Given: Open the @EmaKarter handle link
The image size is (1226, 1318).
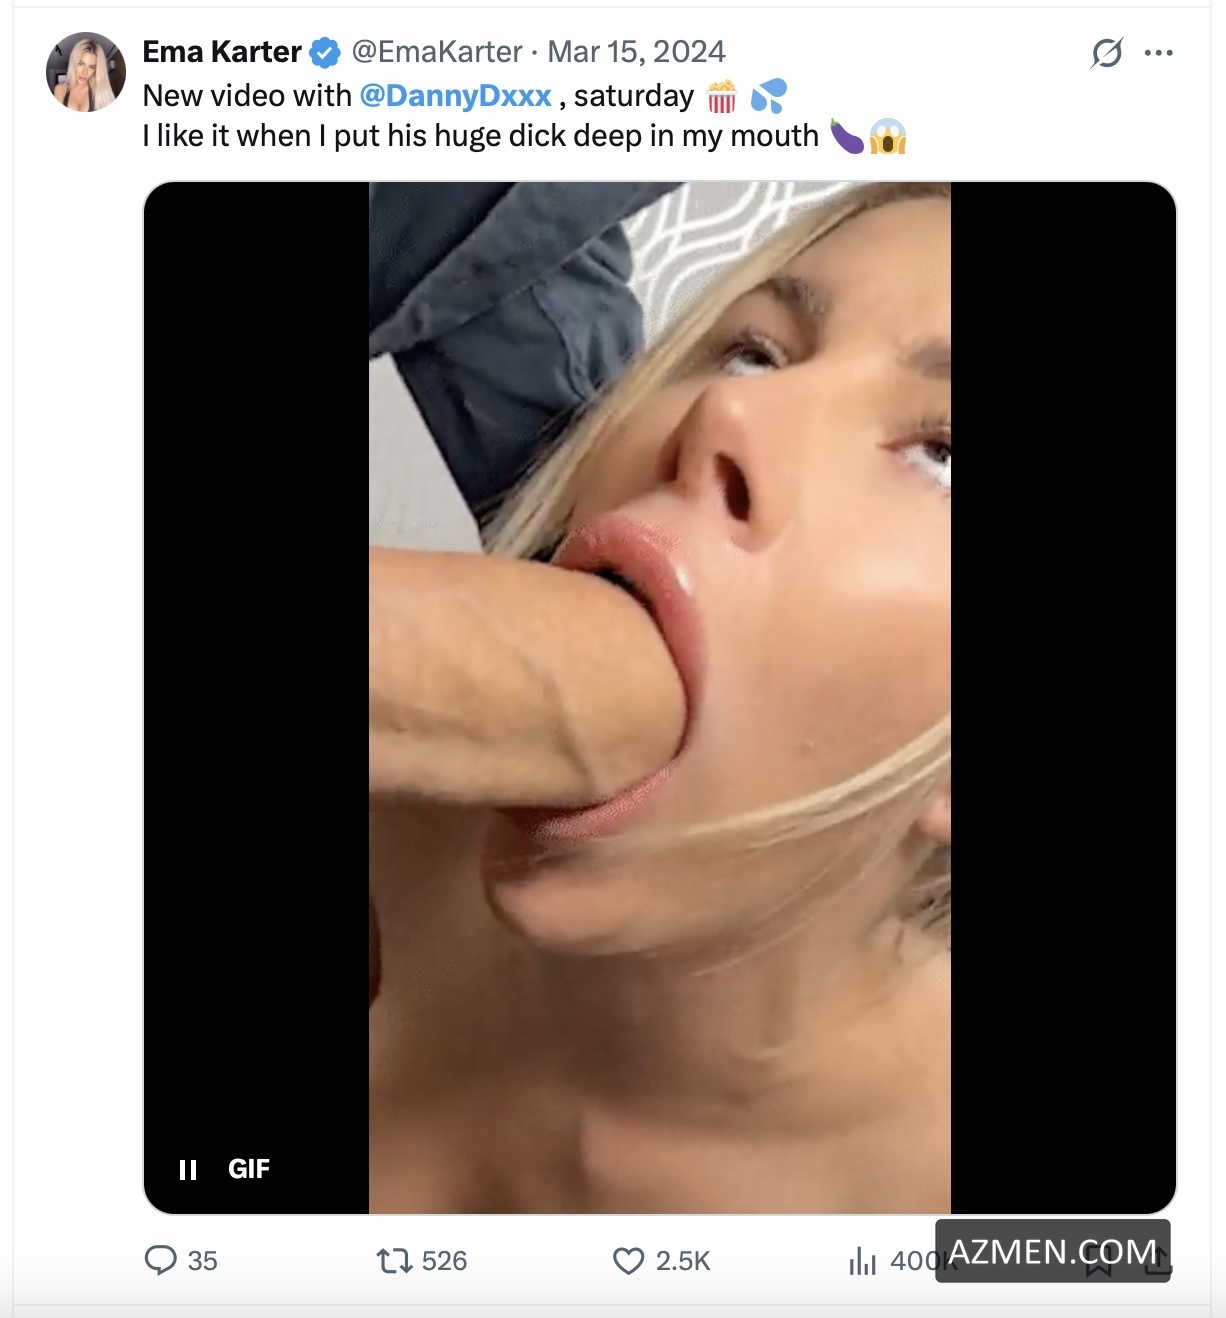Looking at the screenshot, I should pos(436,52).
